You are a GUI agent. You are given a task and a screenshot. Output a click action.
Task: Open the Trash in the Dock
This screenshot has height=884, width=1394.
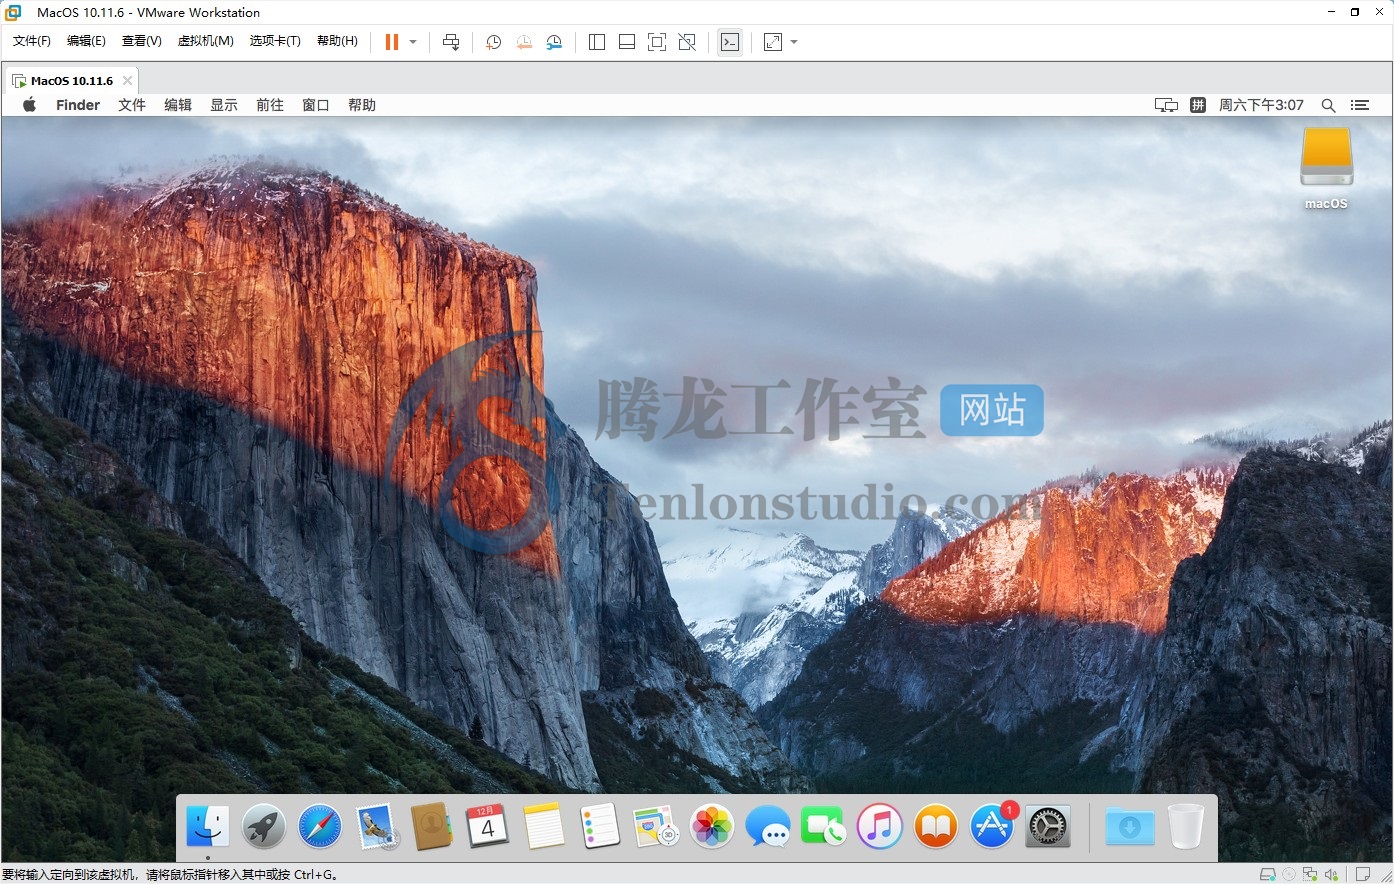(x=1186, y=827)
